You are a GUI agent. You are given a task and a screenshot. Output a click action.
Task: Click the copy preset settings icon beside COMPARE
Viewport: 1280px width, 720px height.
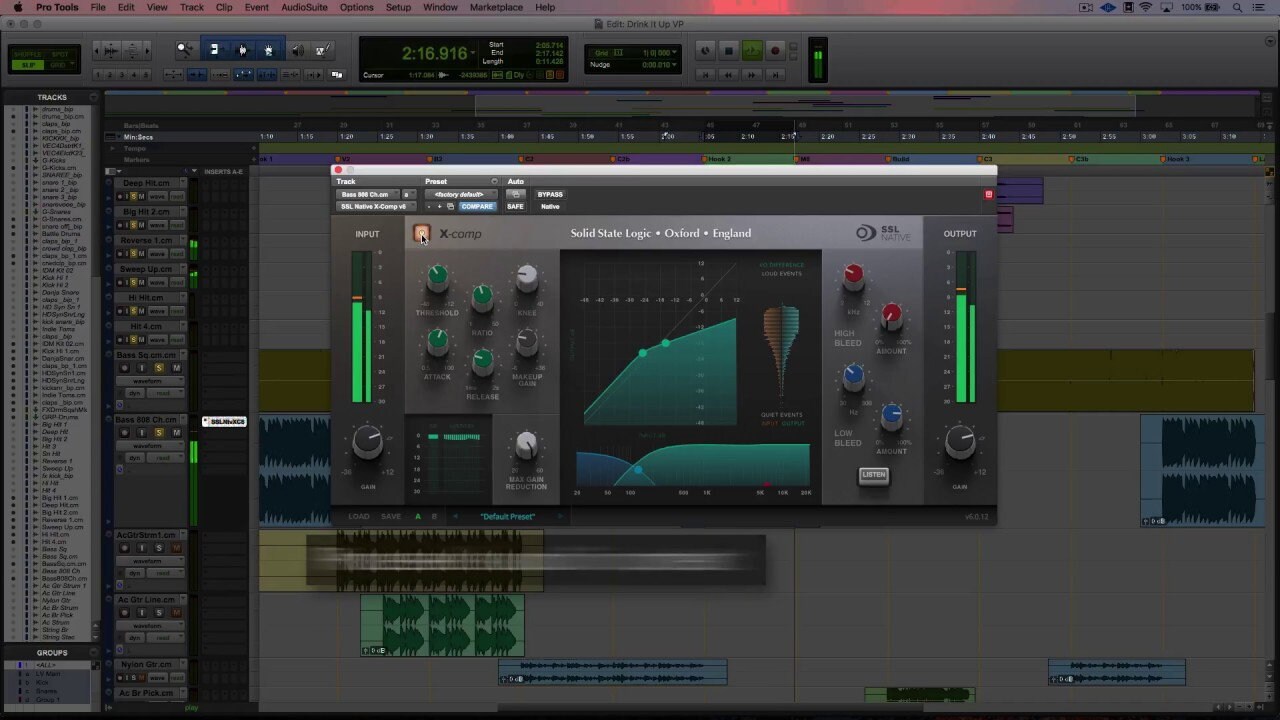(x=450, y=207)
